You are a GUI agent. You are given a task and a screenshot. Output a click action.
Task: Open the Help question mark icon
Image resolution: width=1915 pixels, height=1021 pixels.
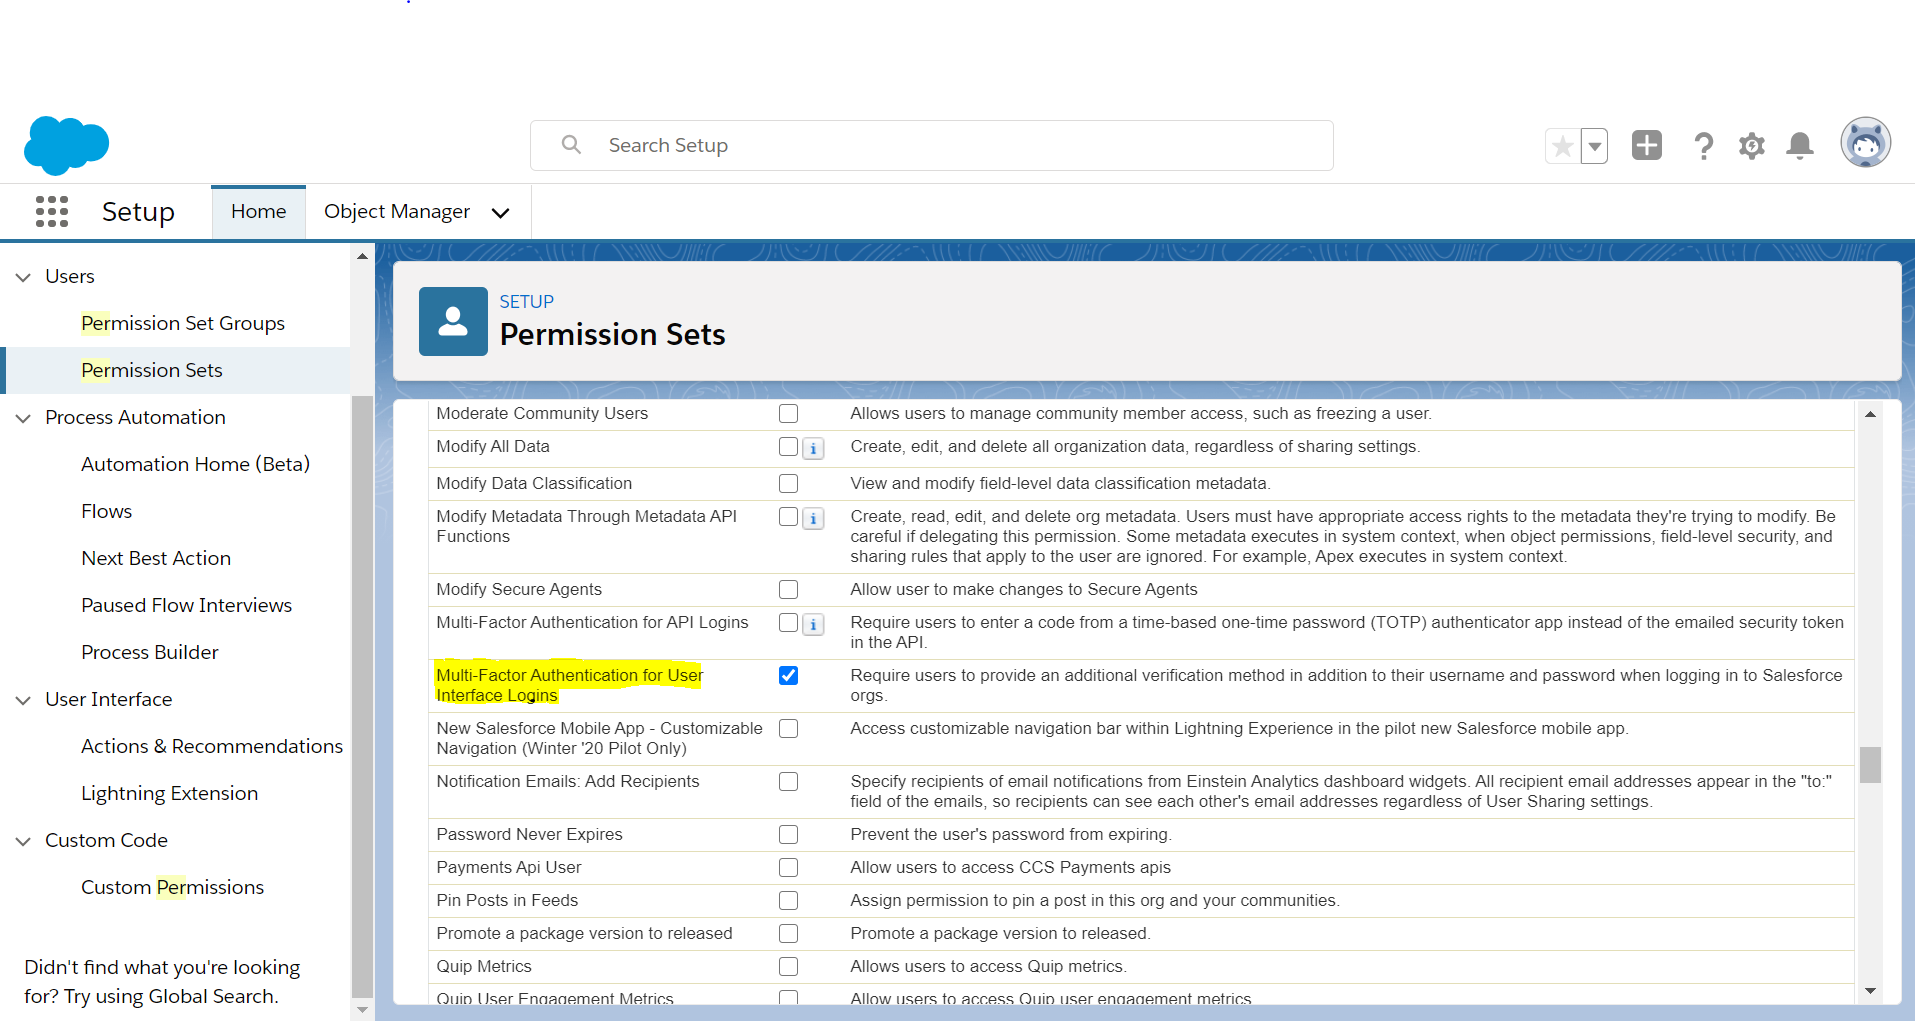click(1704, 145)
